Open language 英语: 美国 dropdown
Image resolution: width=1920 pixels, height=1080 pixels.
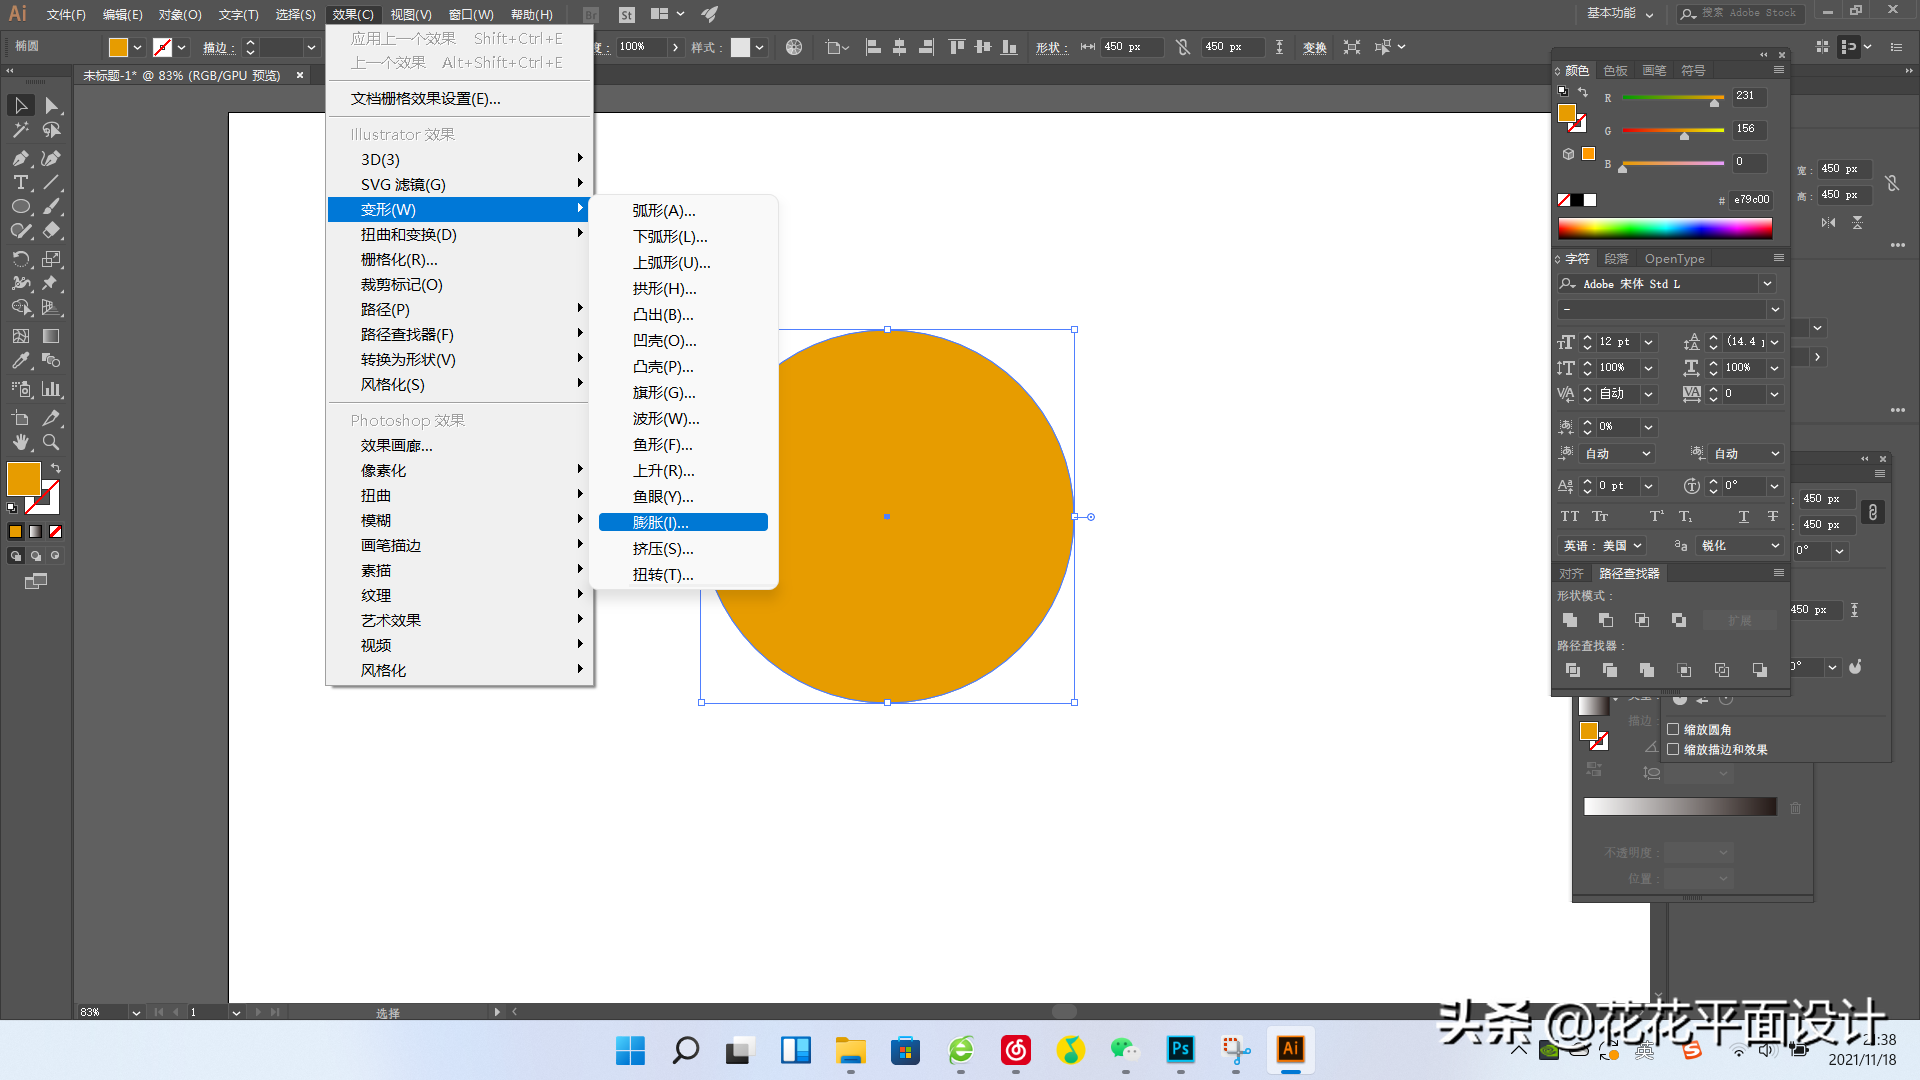(1603, 546)
